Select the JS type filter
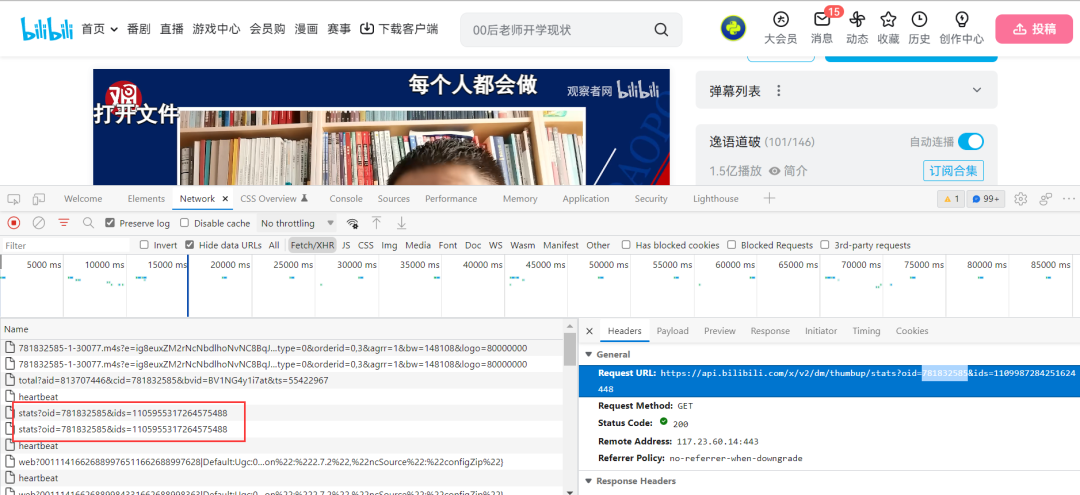The image size is (1080, 495). point(346,245)
